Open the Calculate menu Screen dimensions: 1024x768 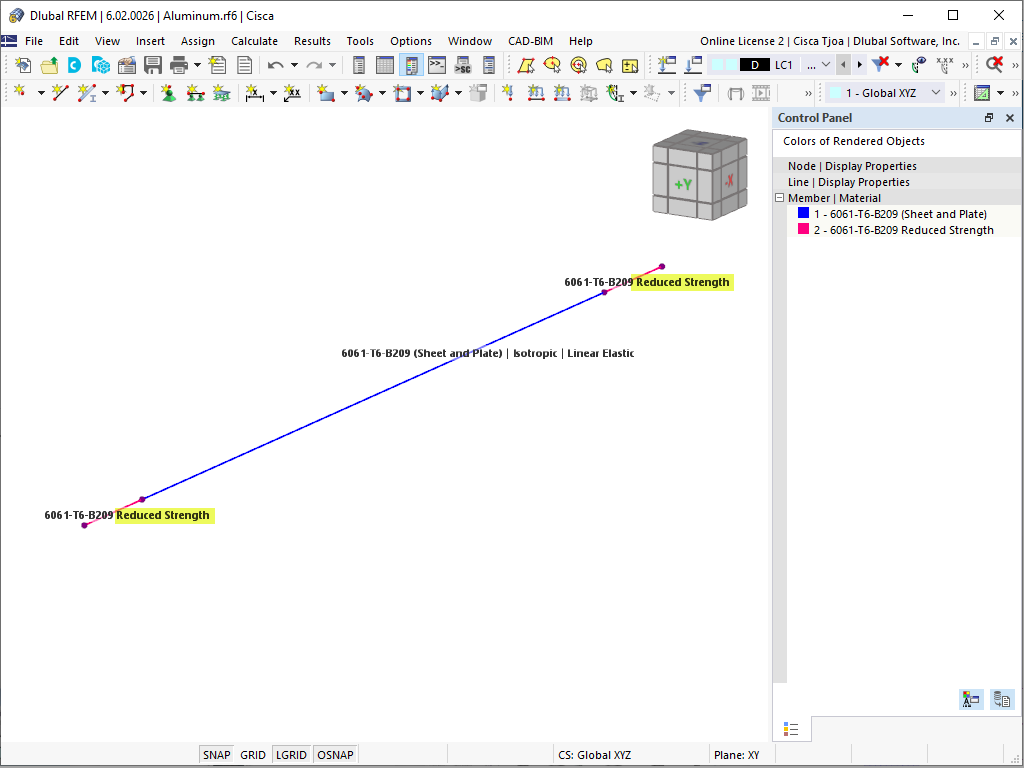point(254,40)
